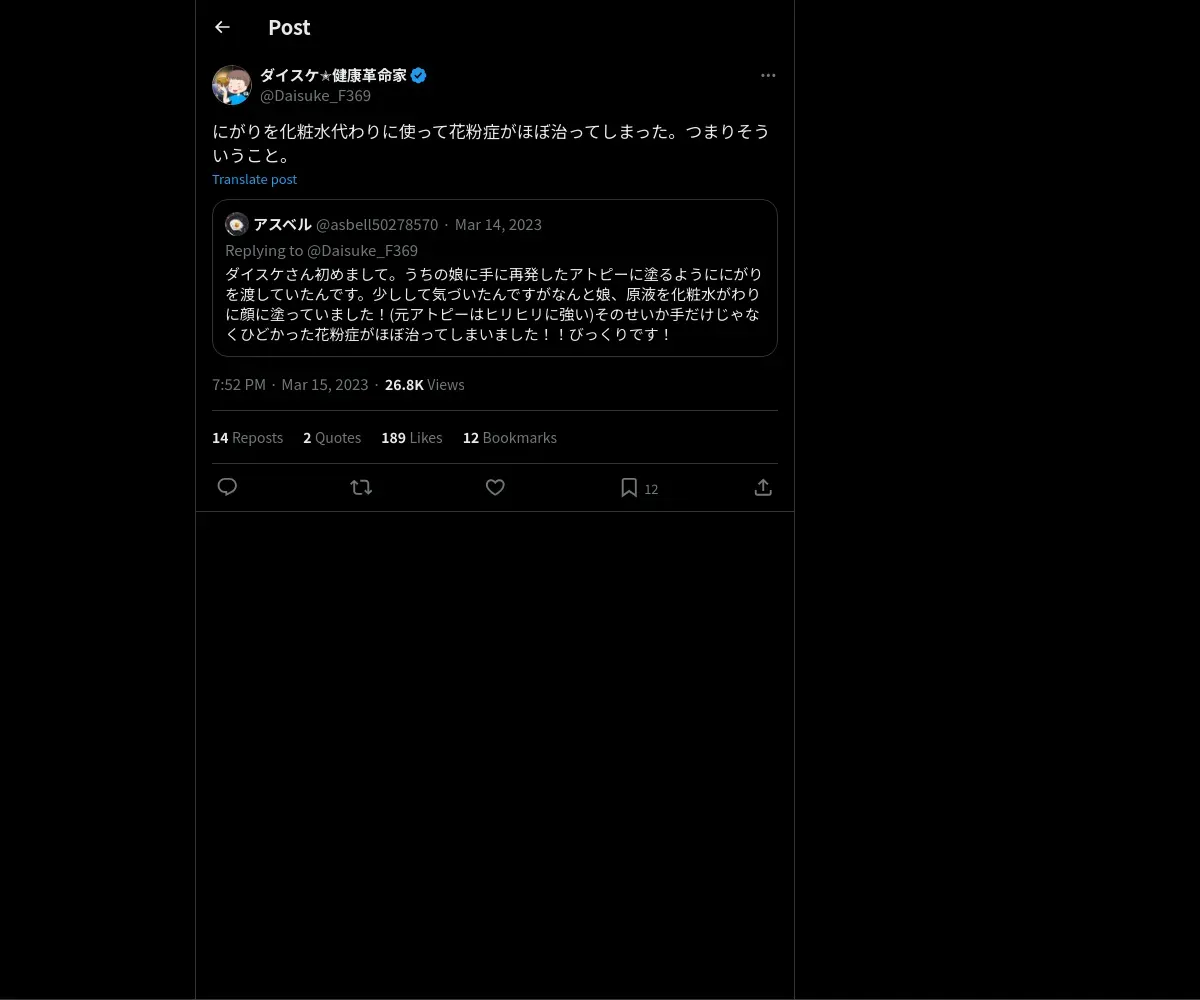View the 14 Reposts list
The width and height of the screenshot is (1200, 1000).
(247, 438)
